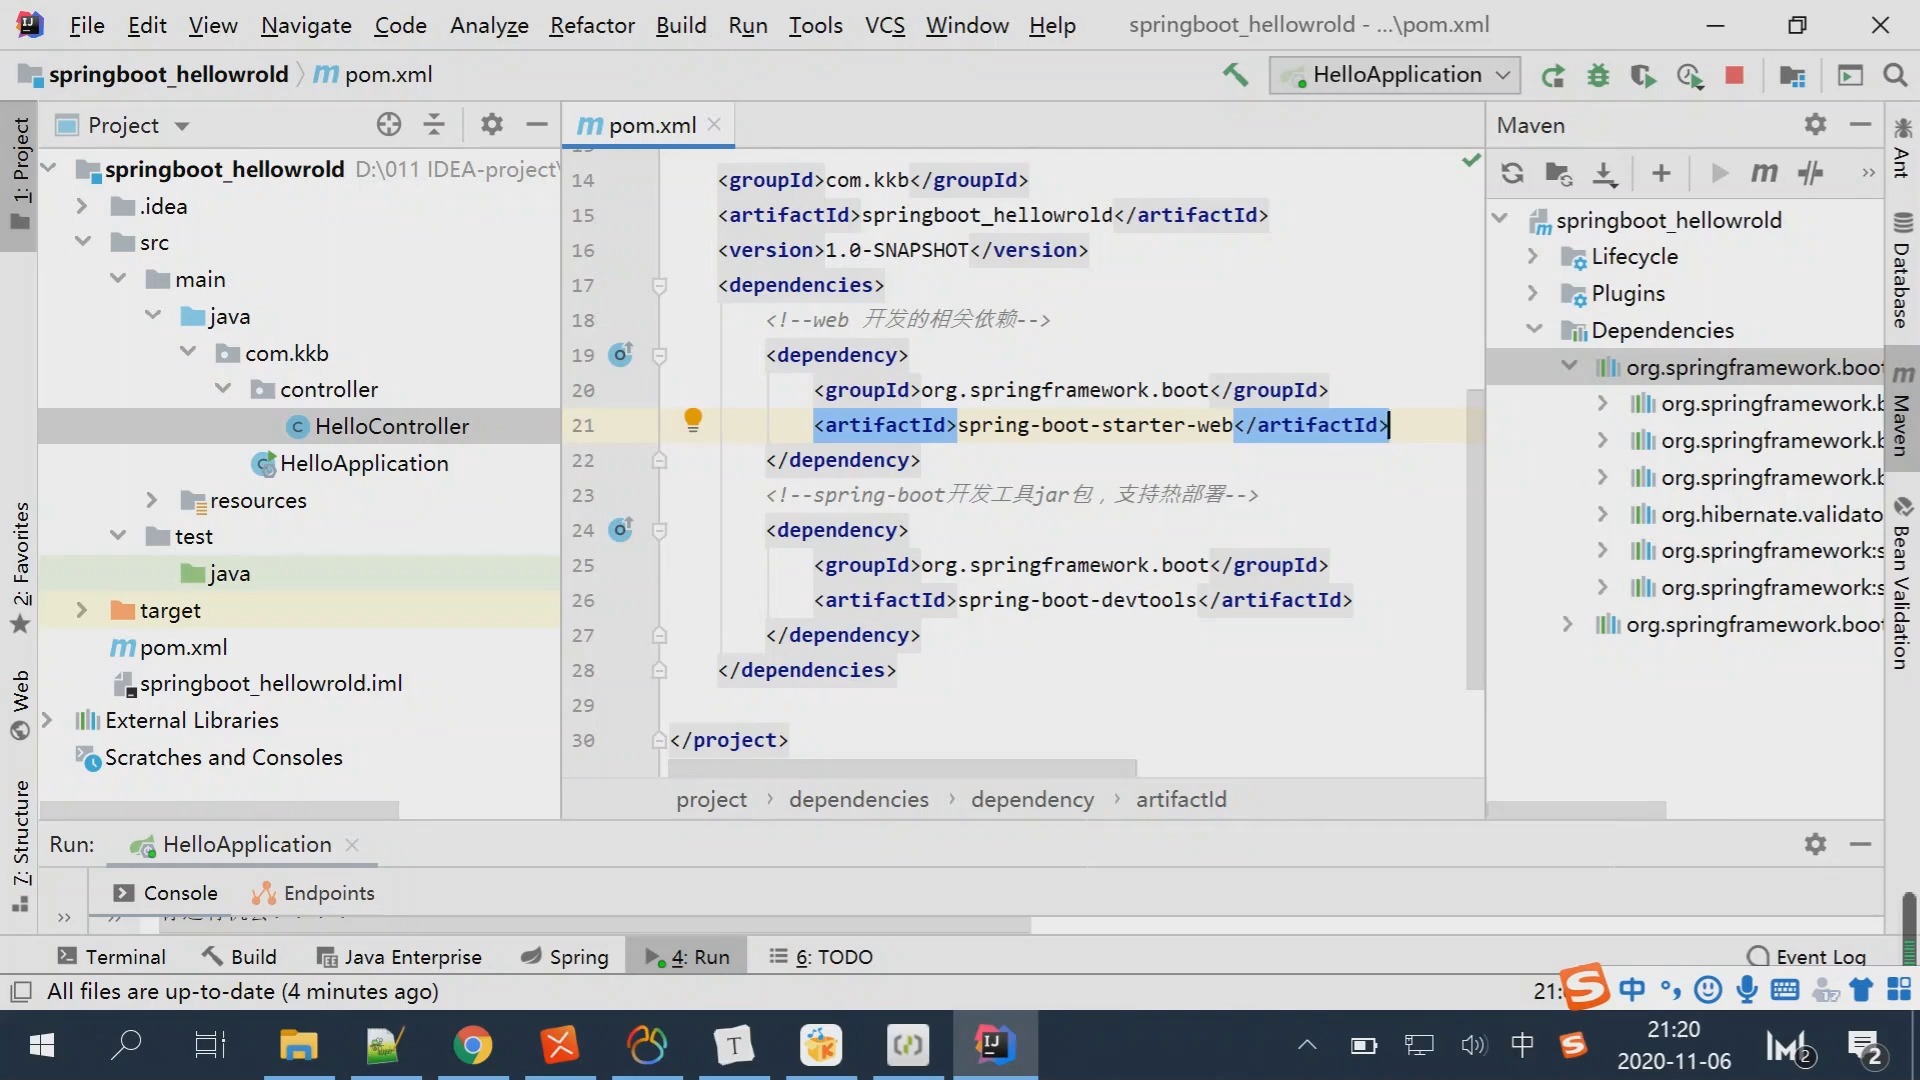Toggle the Bean Validation side panel
The width and height of the screenshot is (1920, 1080).
click(x=1902, y=583)
